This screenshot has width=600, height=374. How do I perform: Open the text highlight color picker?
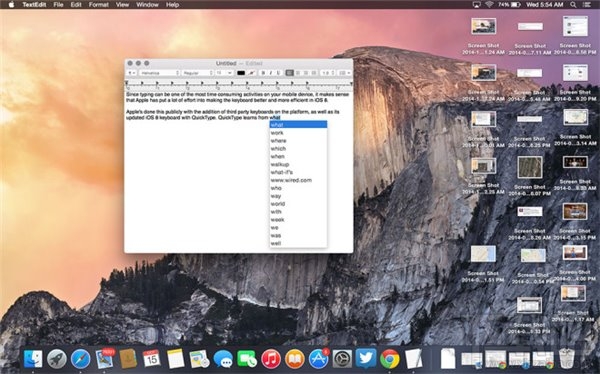pos(251,73)
